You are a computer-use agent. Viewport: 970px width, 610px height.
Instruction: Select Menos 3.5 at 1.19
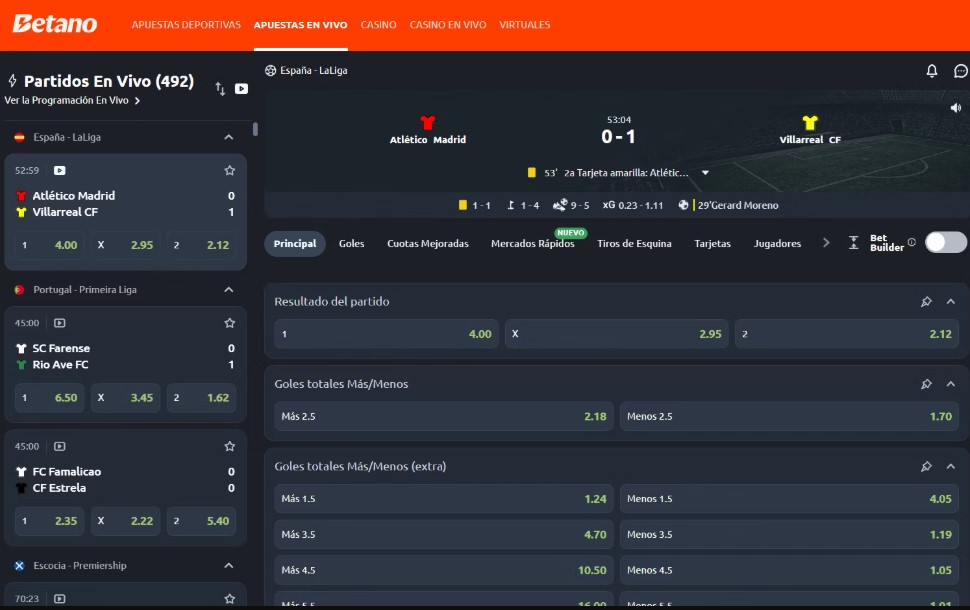click(789, 535)
